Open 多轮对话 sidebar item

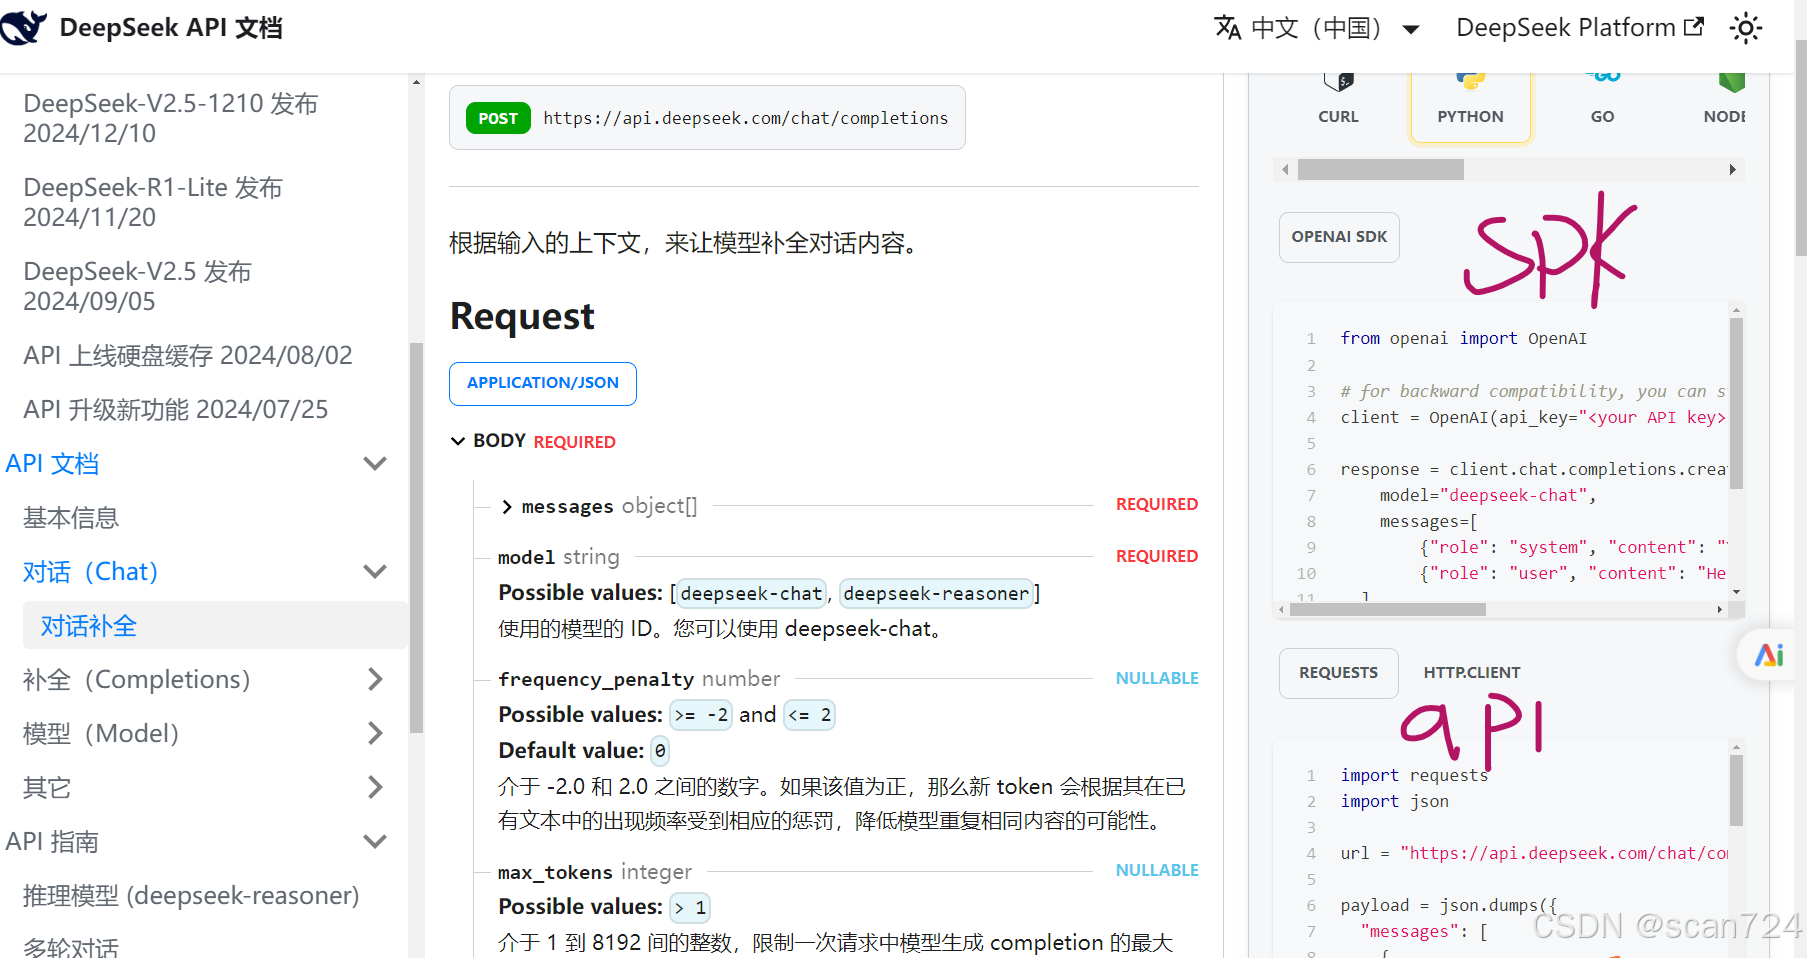(71, 946)
